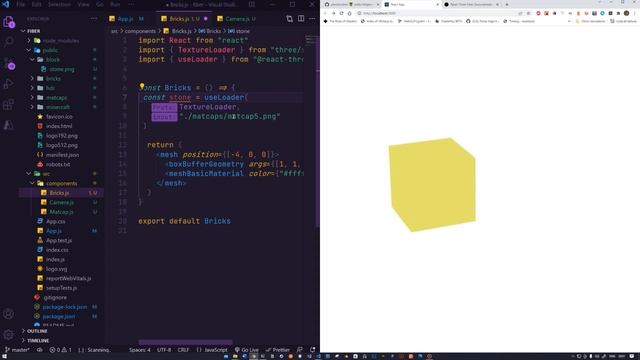Open the View menu

(x=83, y=4)
